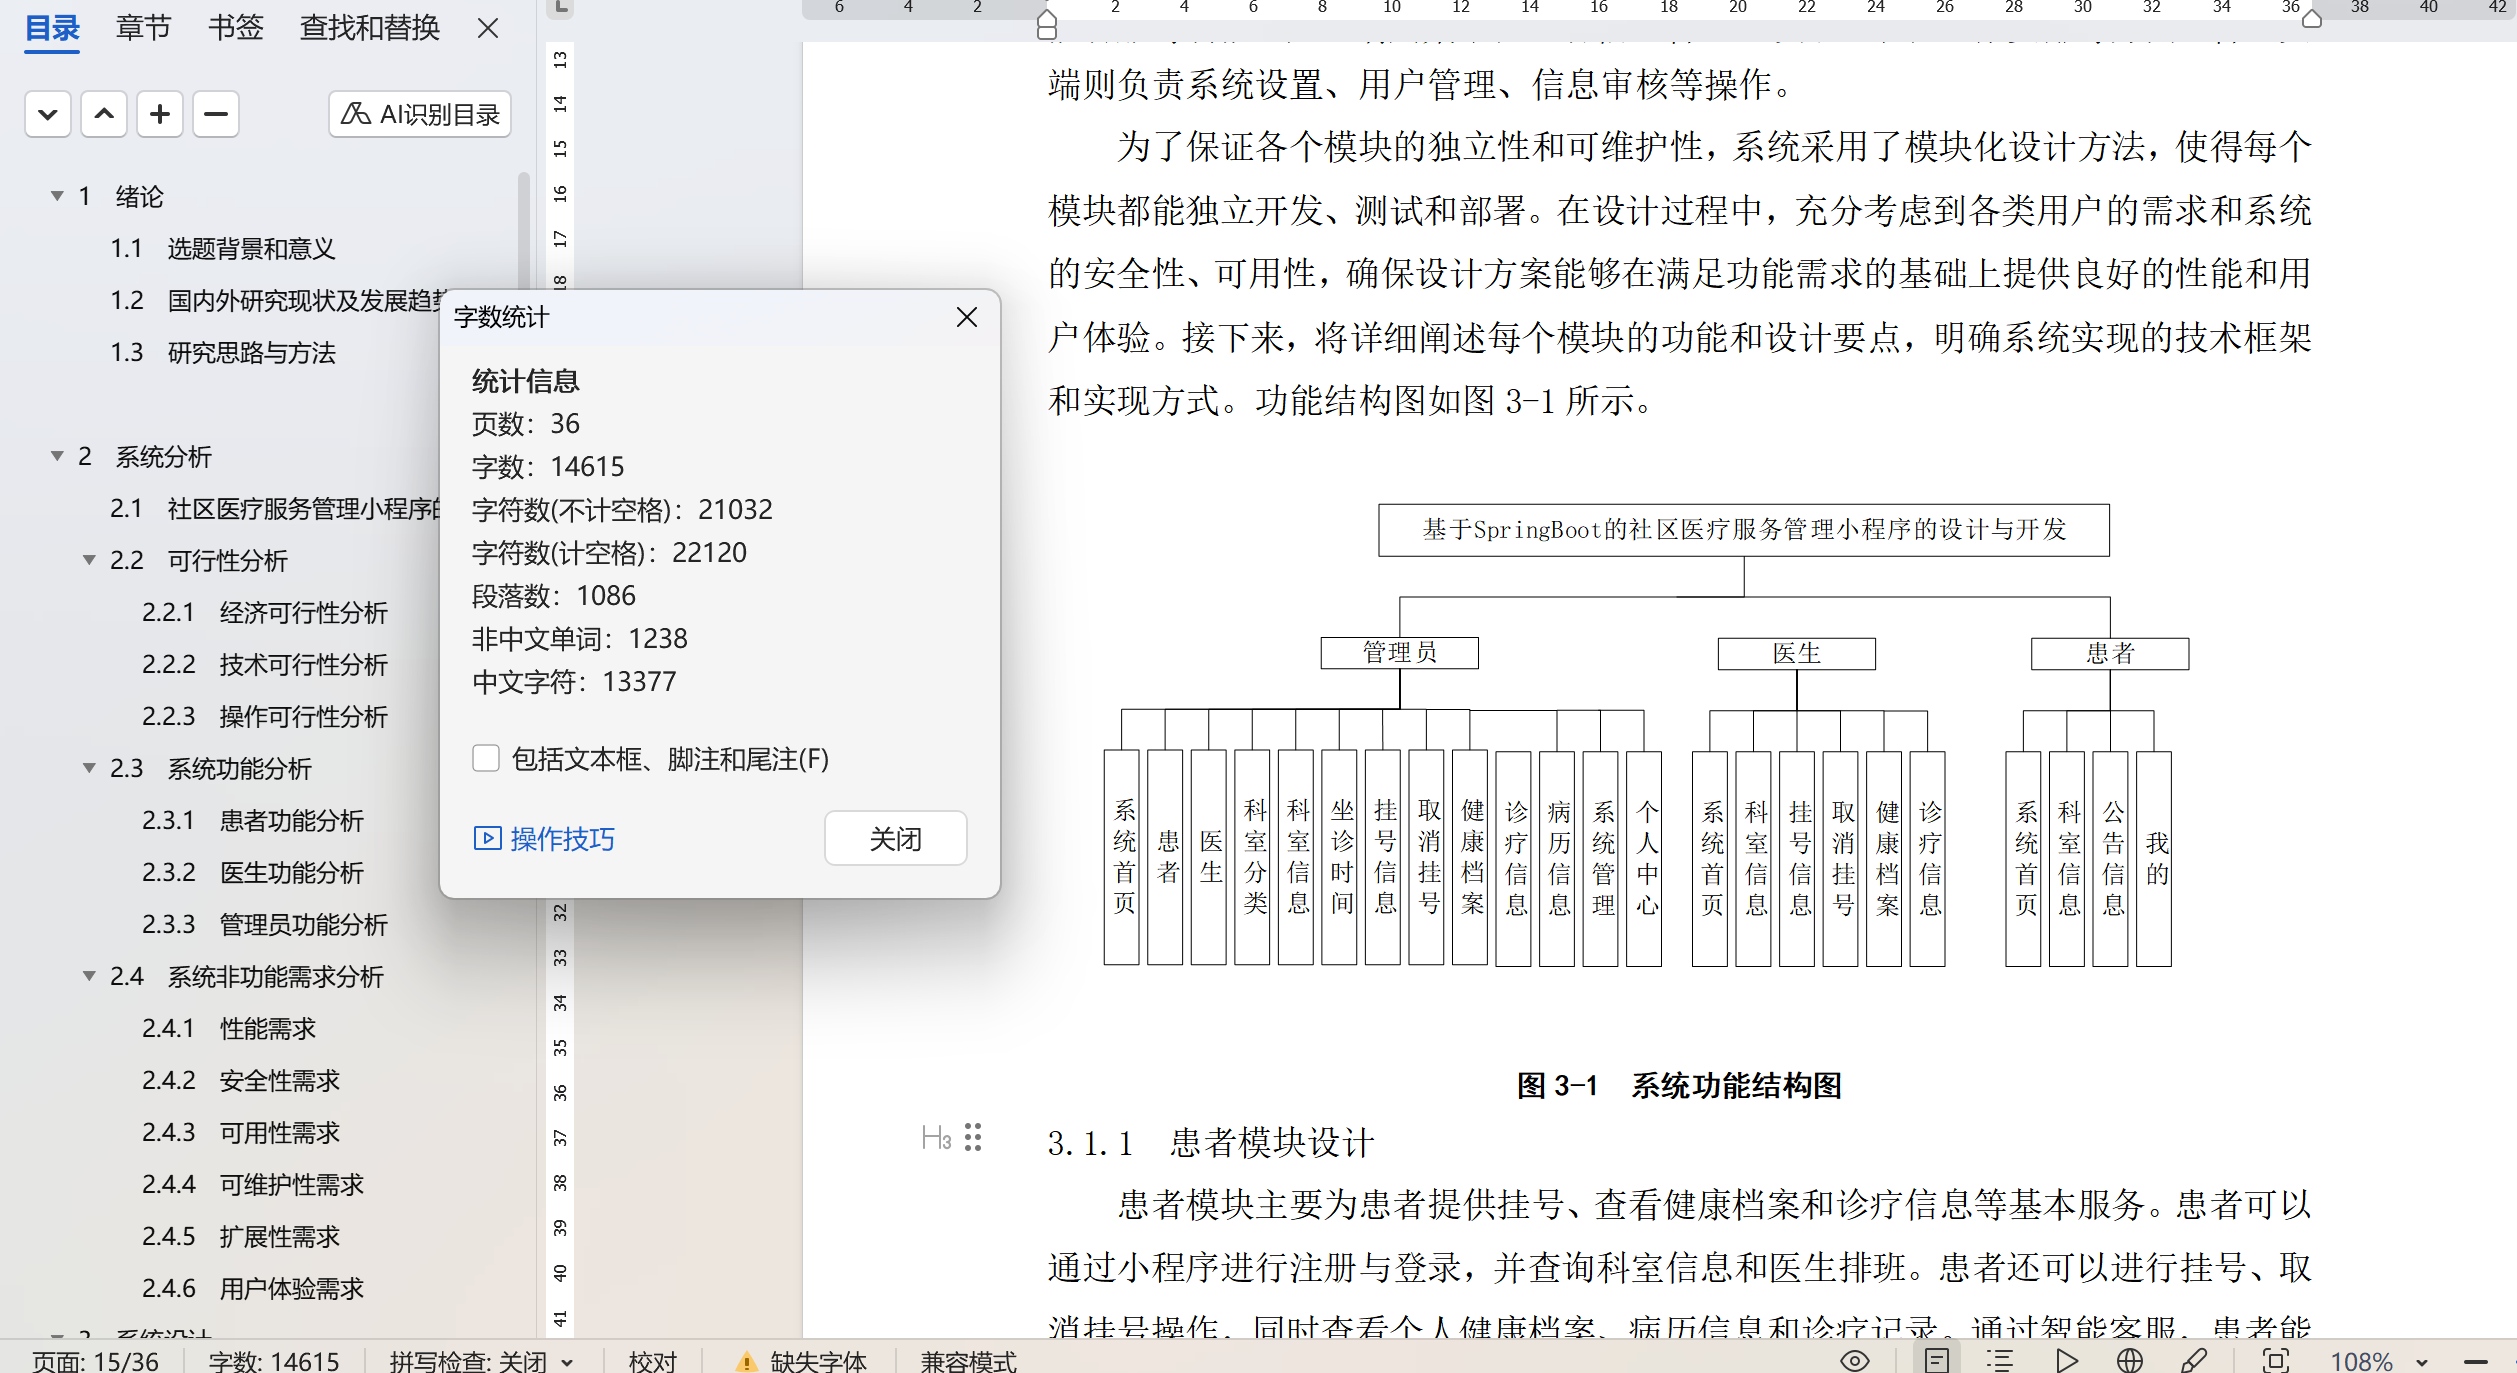Image resolution: width=2517 pixels, height=1373 pixels.
Task: Click the up arrow in outline panel
Action: pos(104,114)
